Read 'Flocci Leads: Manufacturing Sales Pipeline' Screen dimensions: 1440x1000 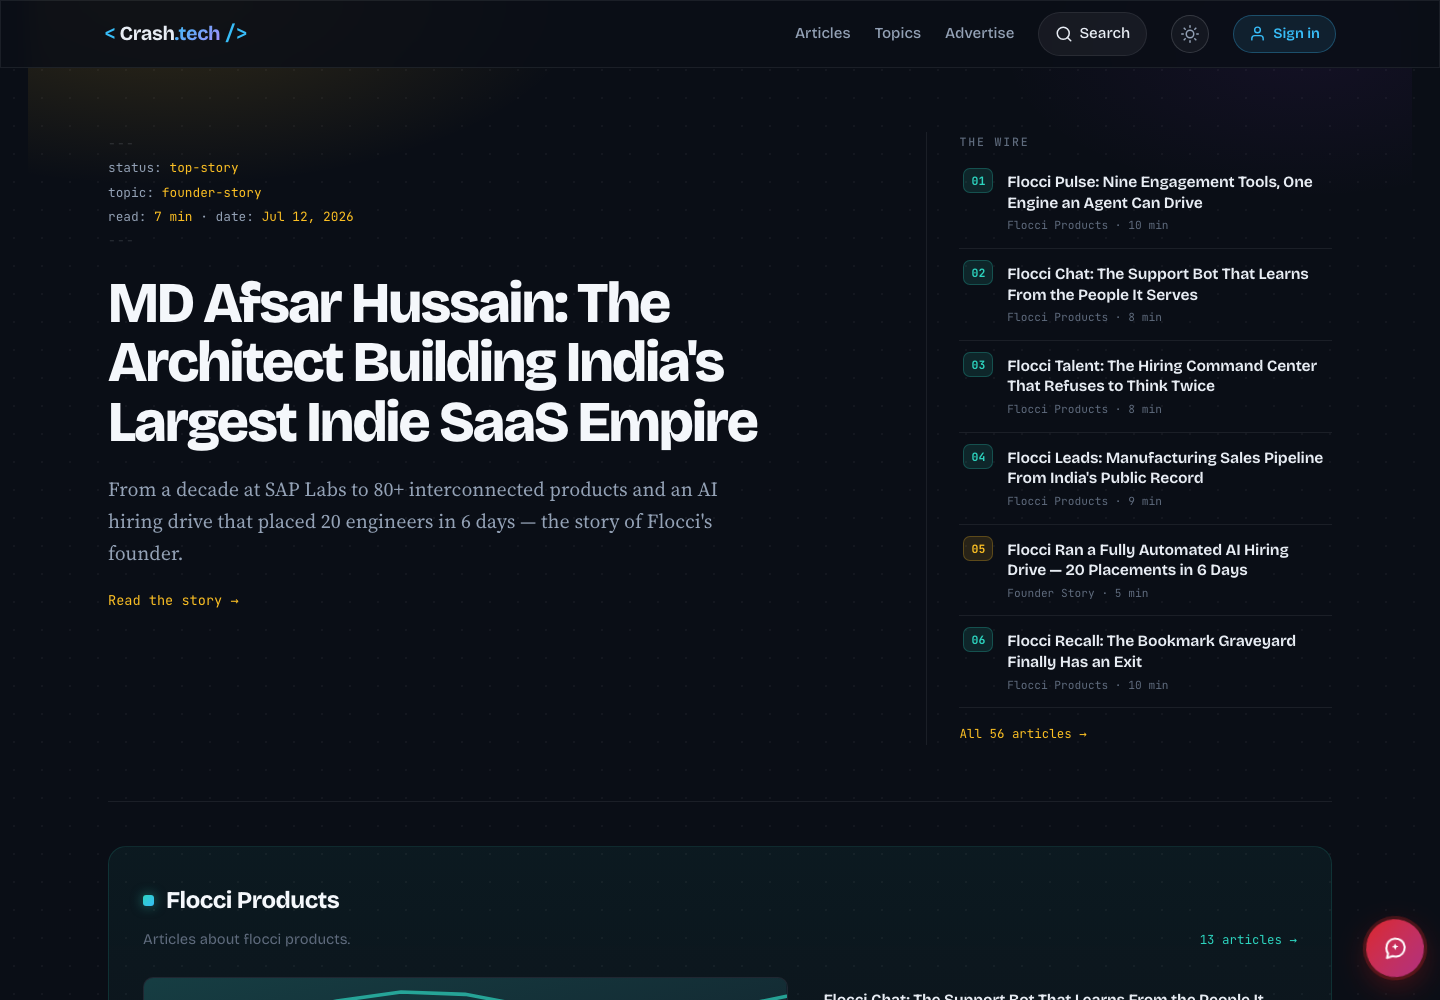point(1165,468)
